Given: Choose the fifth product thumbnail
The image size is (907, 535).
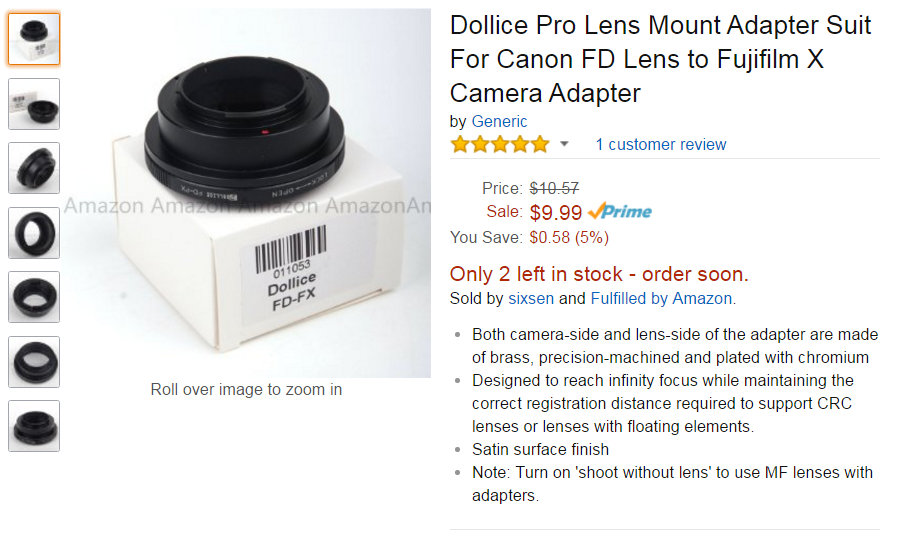Looking at the screenshot, I should [x=34, y=297].
